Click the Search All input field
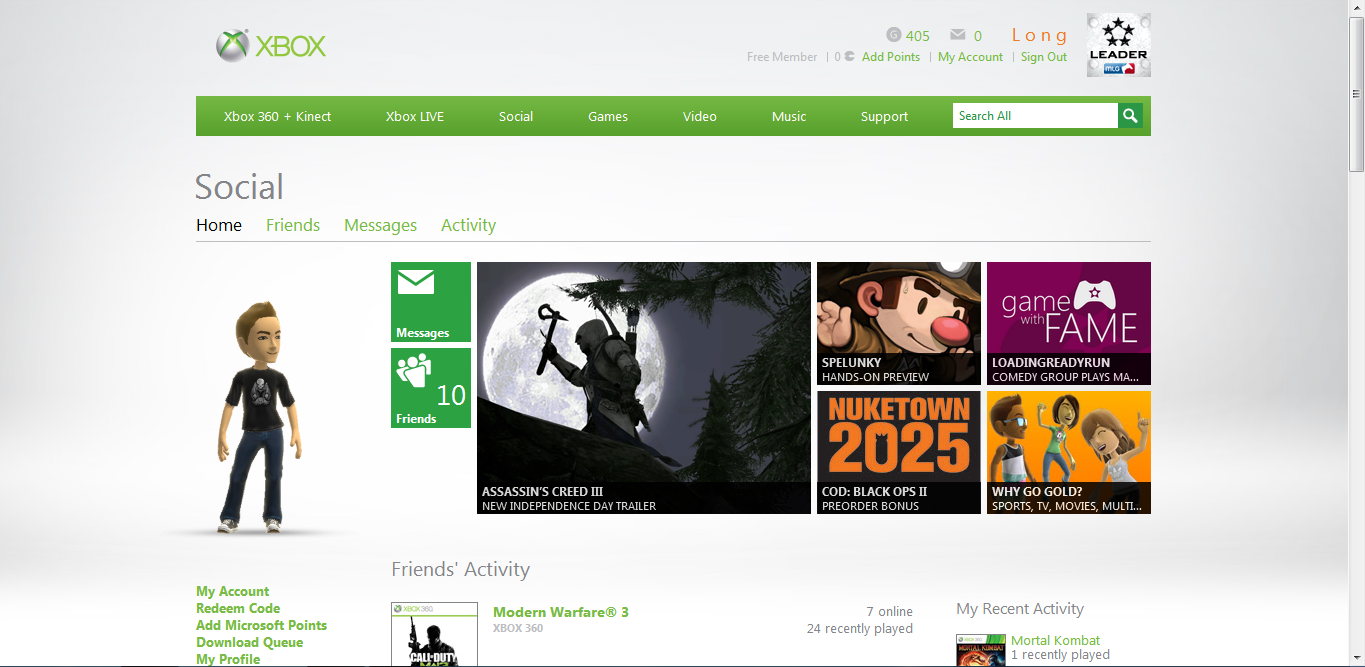1365x667 pixels. click(x=1035, y=116)
